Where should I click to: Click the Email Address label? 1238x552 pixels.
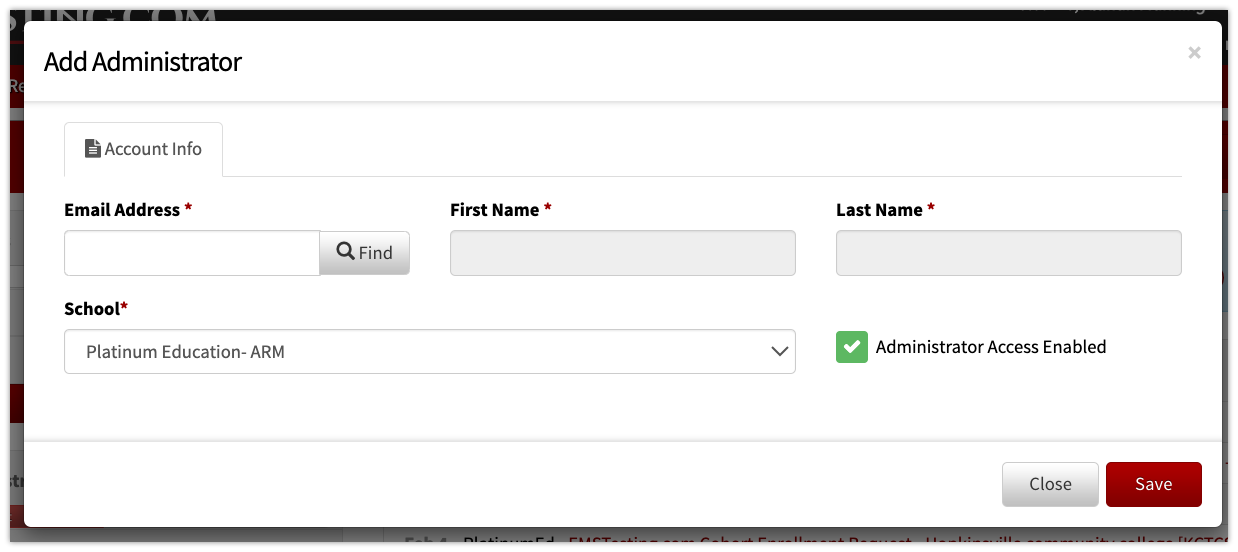coord(122,210)
